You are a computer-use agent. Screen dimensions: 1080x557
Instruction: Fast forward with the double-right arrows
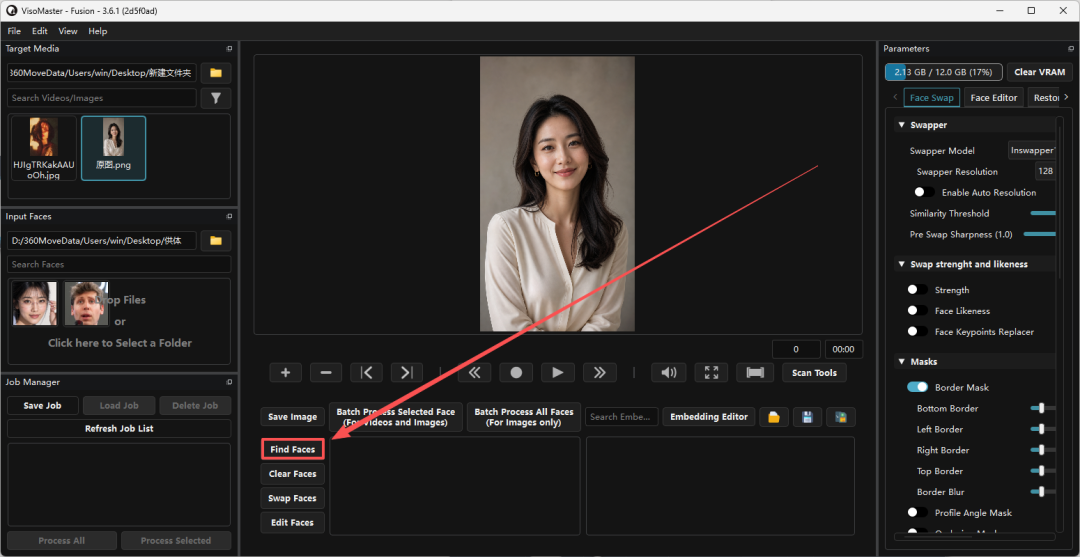[599, 372]
